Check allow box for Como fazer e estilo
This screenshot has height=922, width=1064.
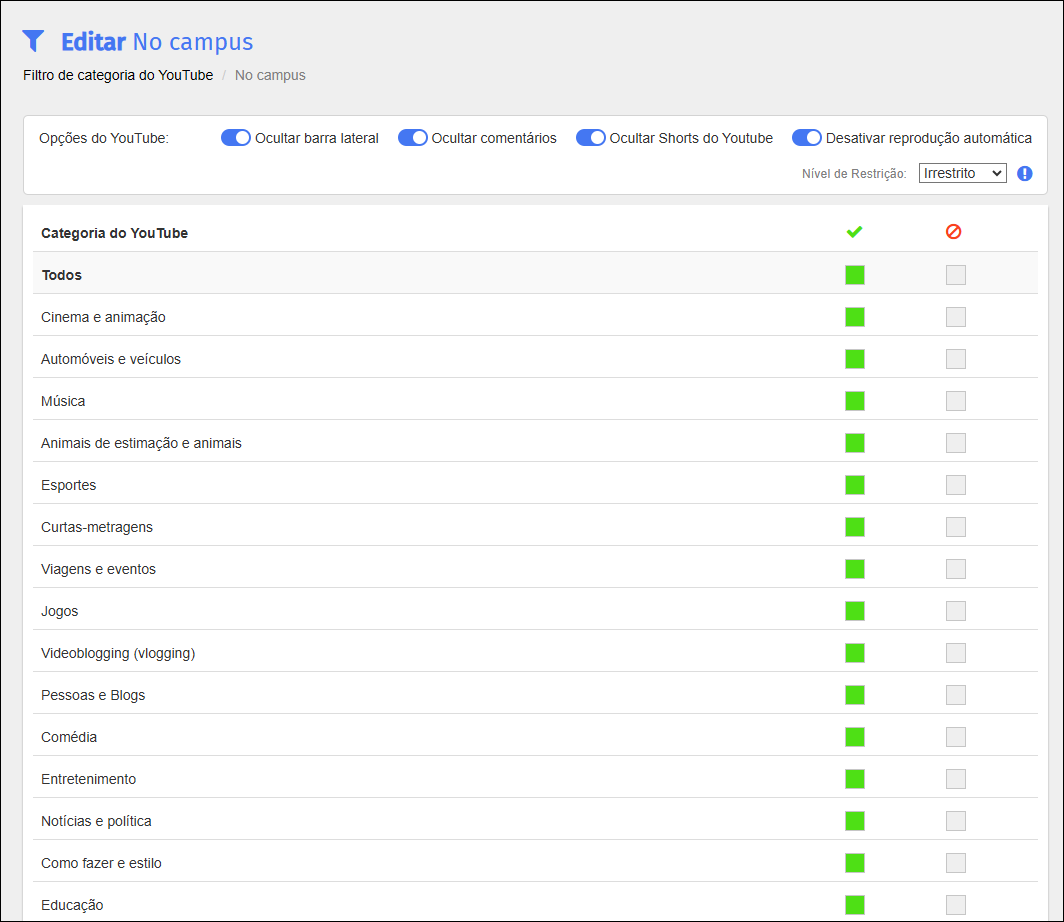pos(855,864)
